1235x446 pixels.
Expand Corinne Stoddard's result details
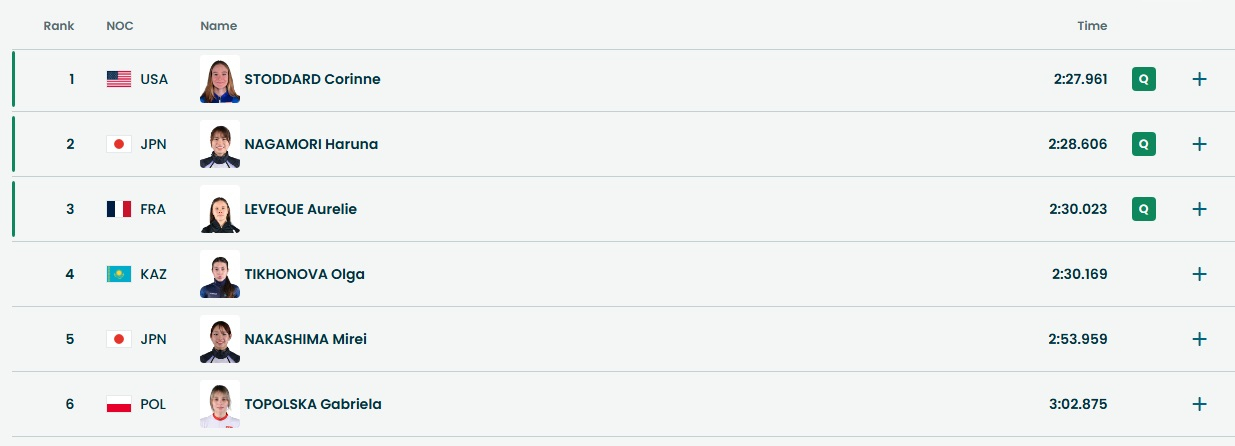point(1199,79)
